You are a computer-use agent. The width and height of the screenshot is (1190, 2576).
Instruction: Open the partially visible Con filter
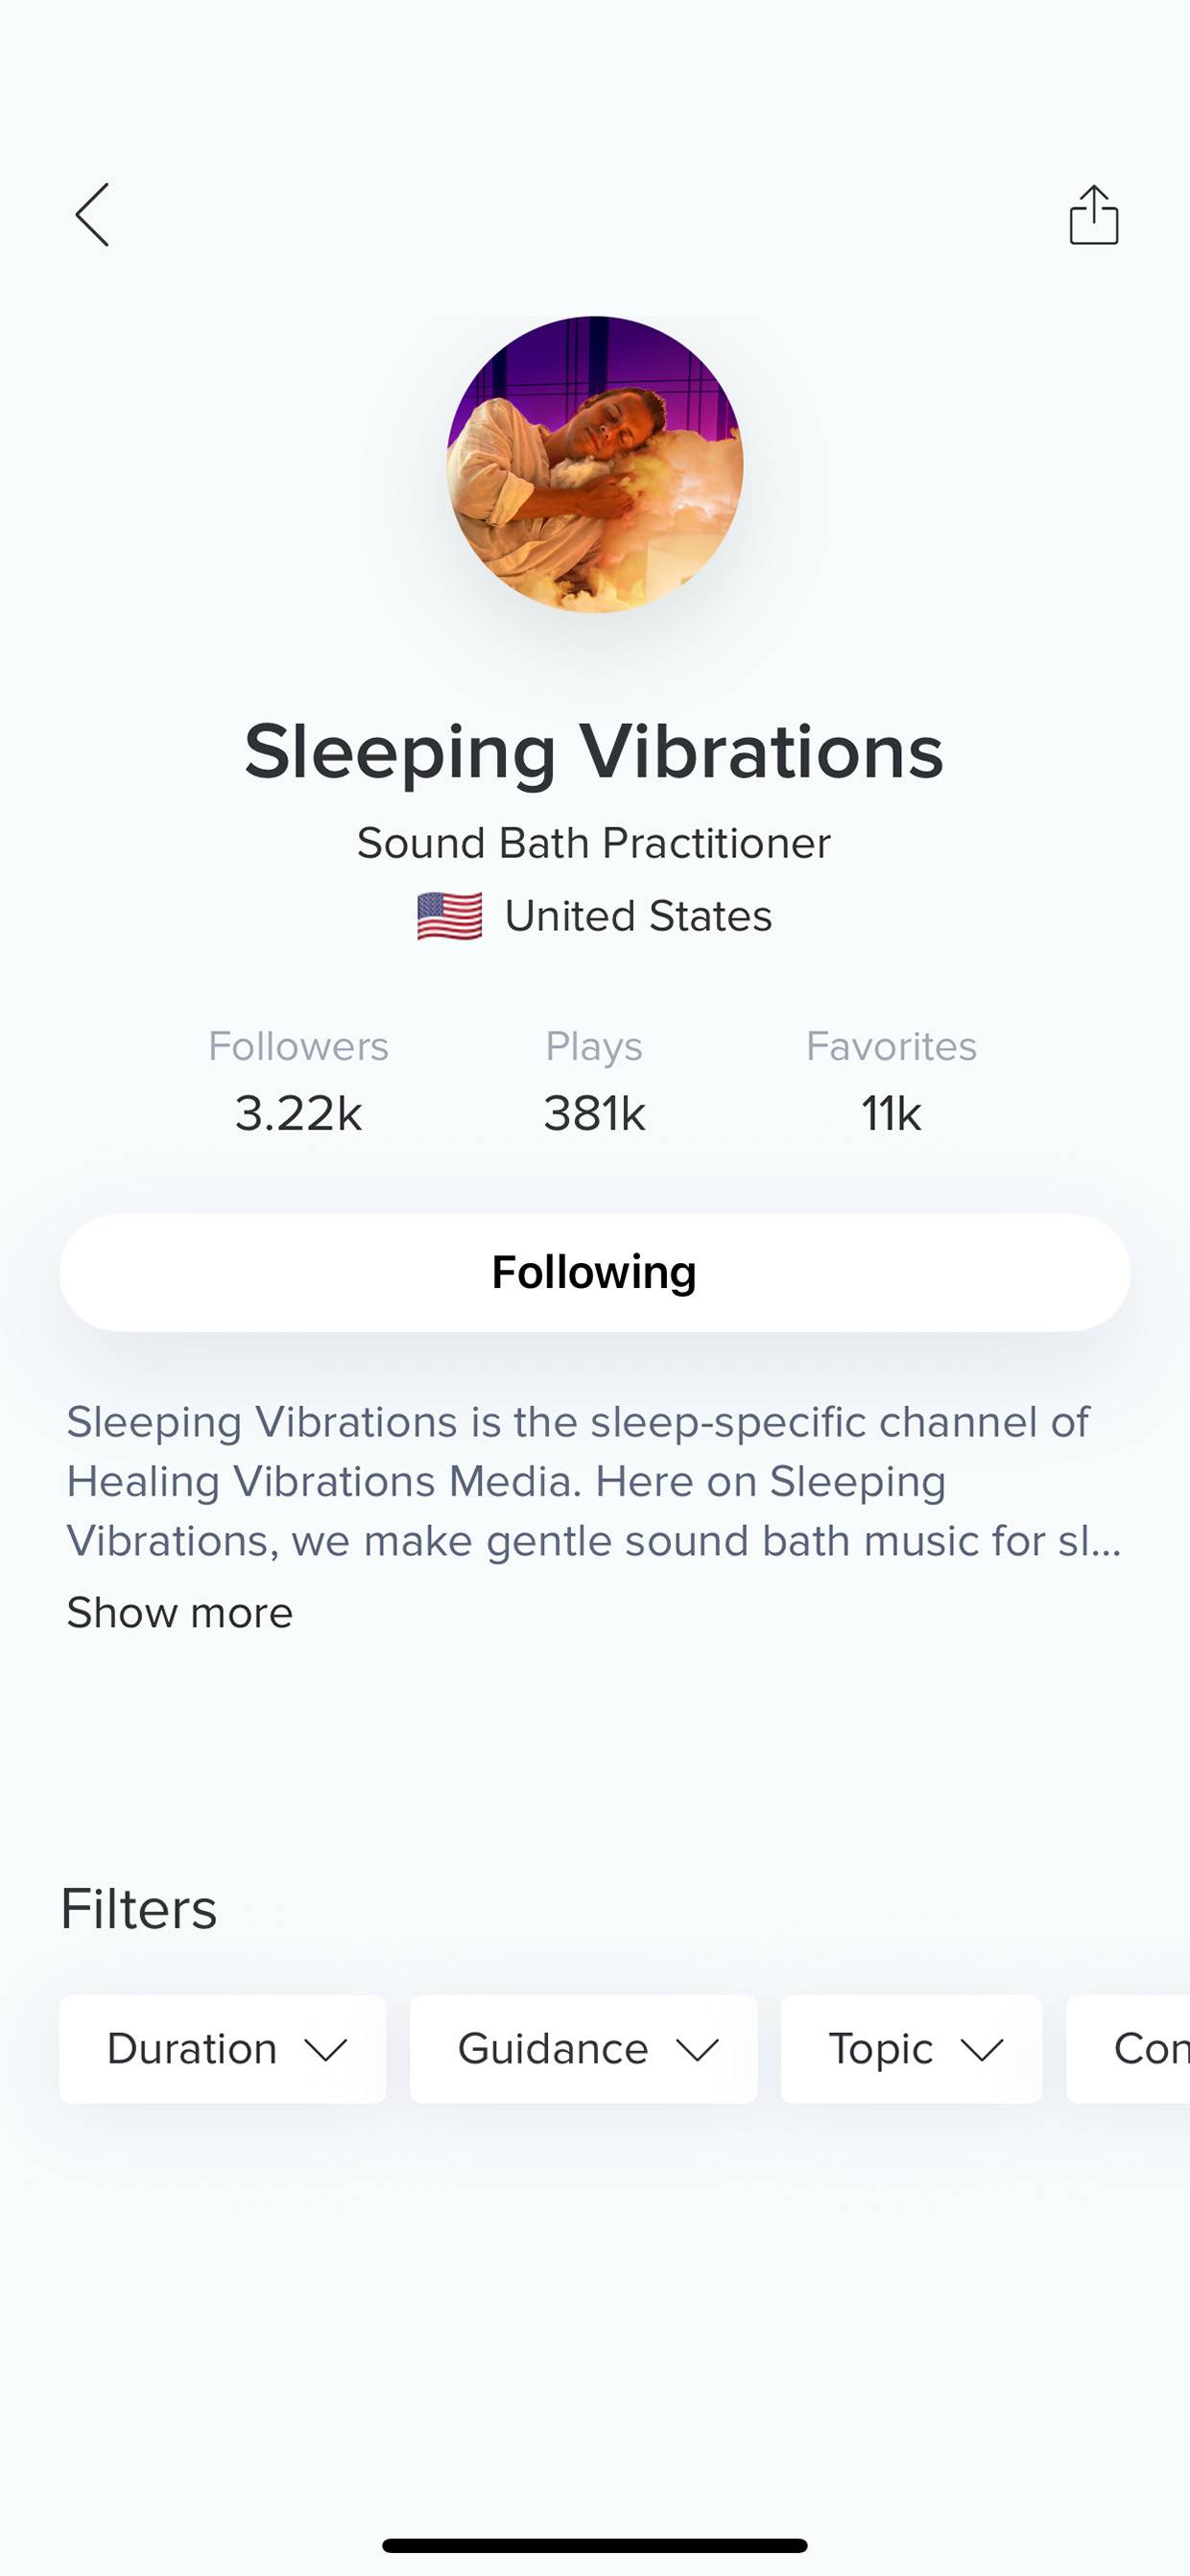(x=1129, y=2049)
